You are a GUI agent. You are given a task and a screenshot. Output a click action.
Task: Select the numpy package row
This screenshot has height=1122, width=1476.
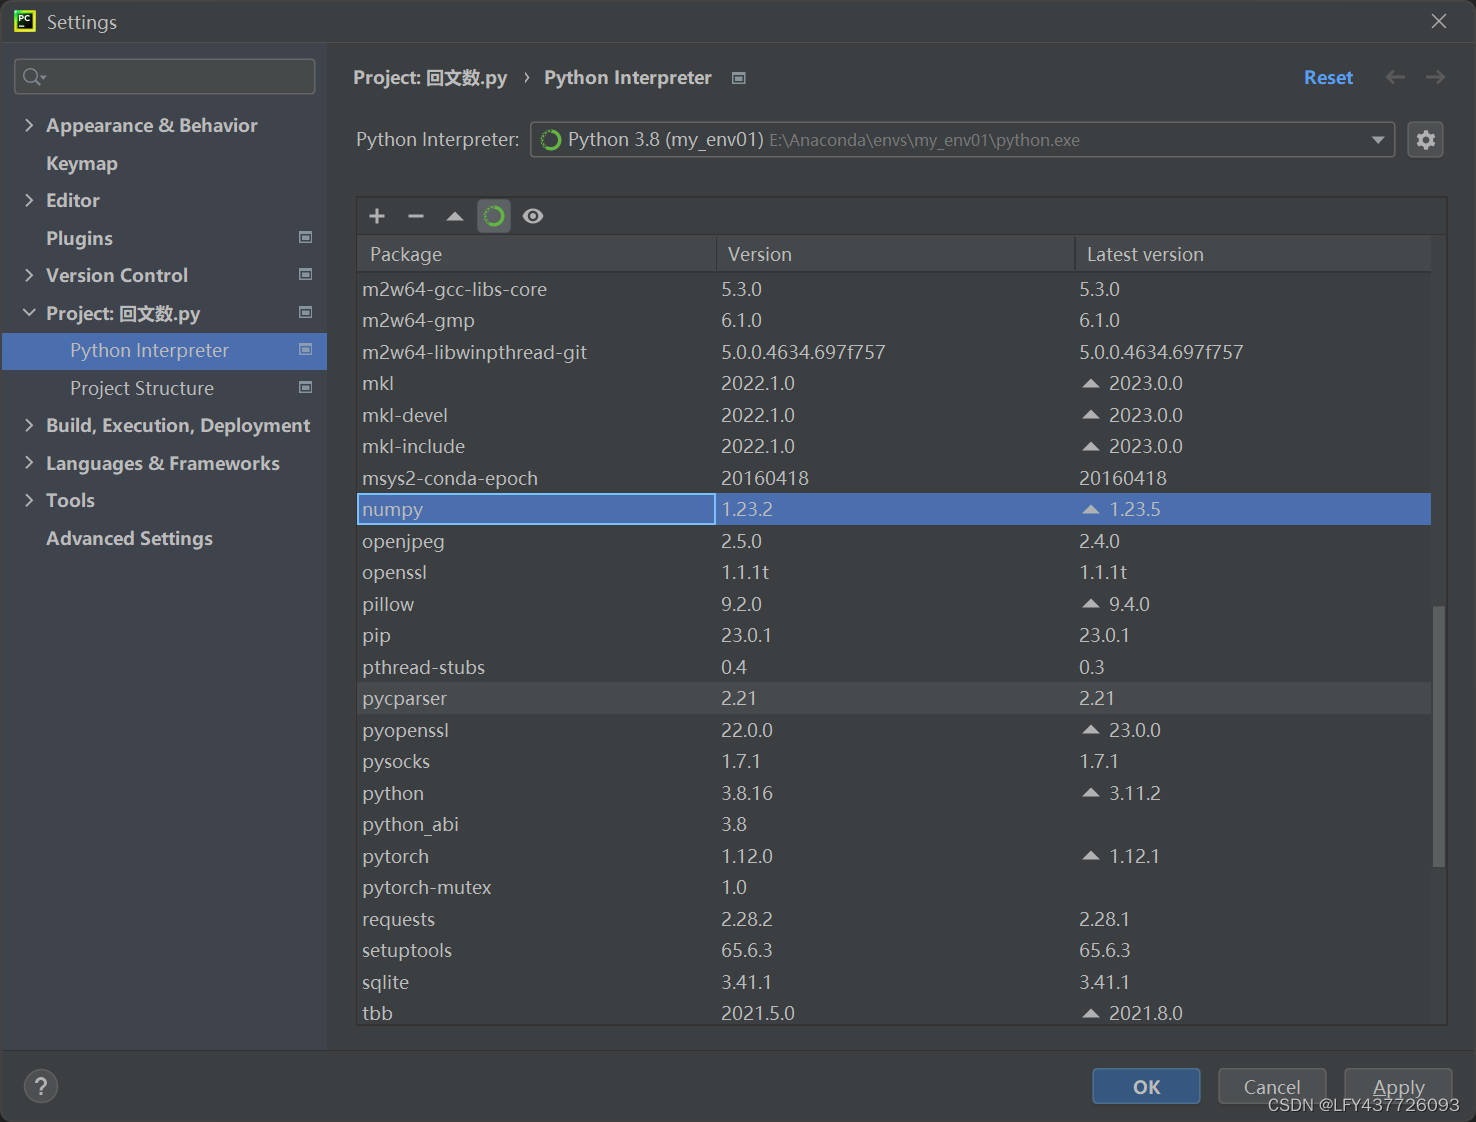(x=894, y=509)
